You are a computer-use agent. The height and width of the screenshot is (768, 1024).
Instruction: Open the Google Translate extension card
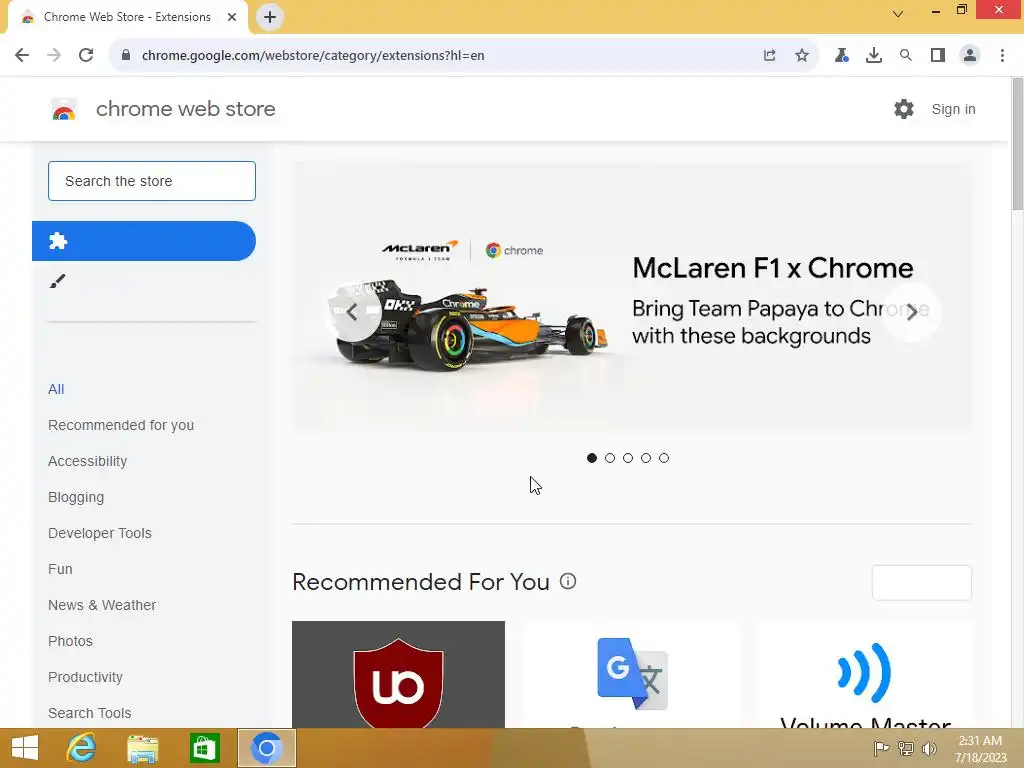[x=632, y=675]
